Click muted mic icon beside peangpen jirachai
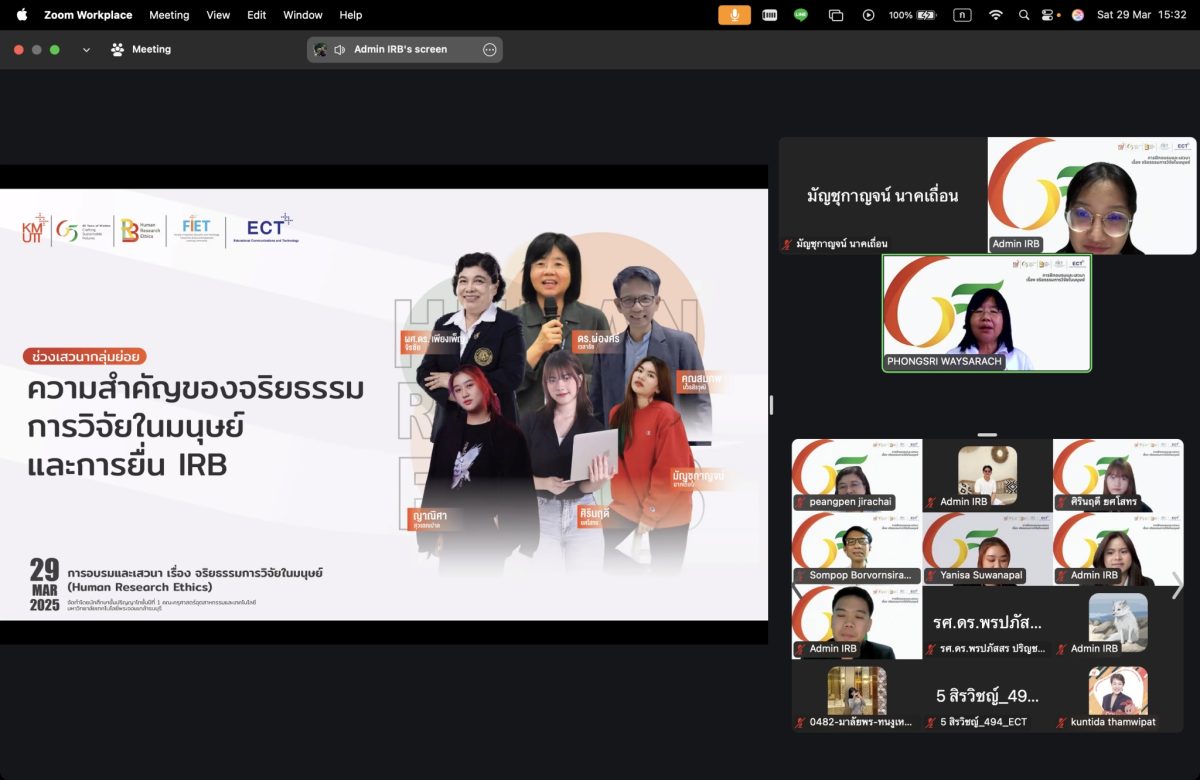Screen dimensions: 1200x780 (801, 503)
